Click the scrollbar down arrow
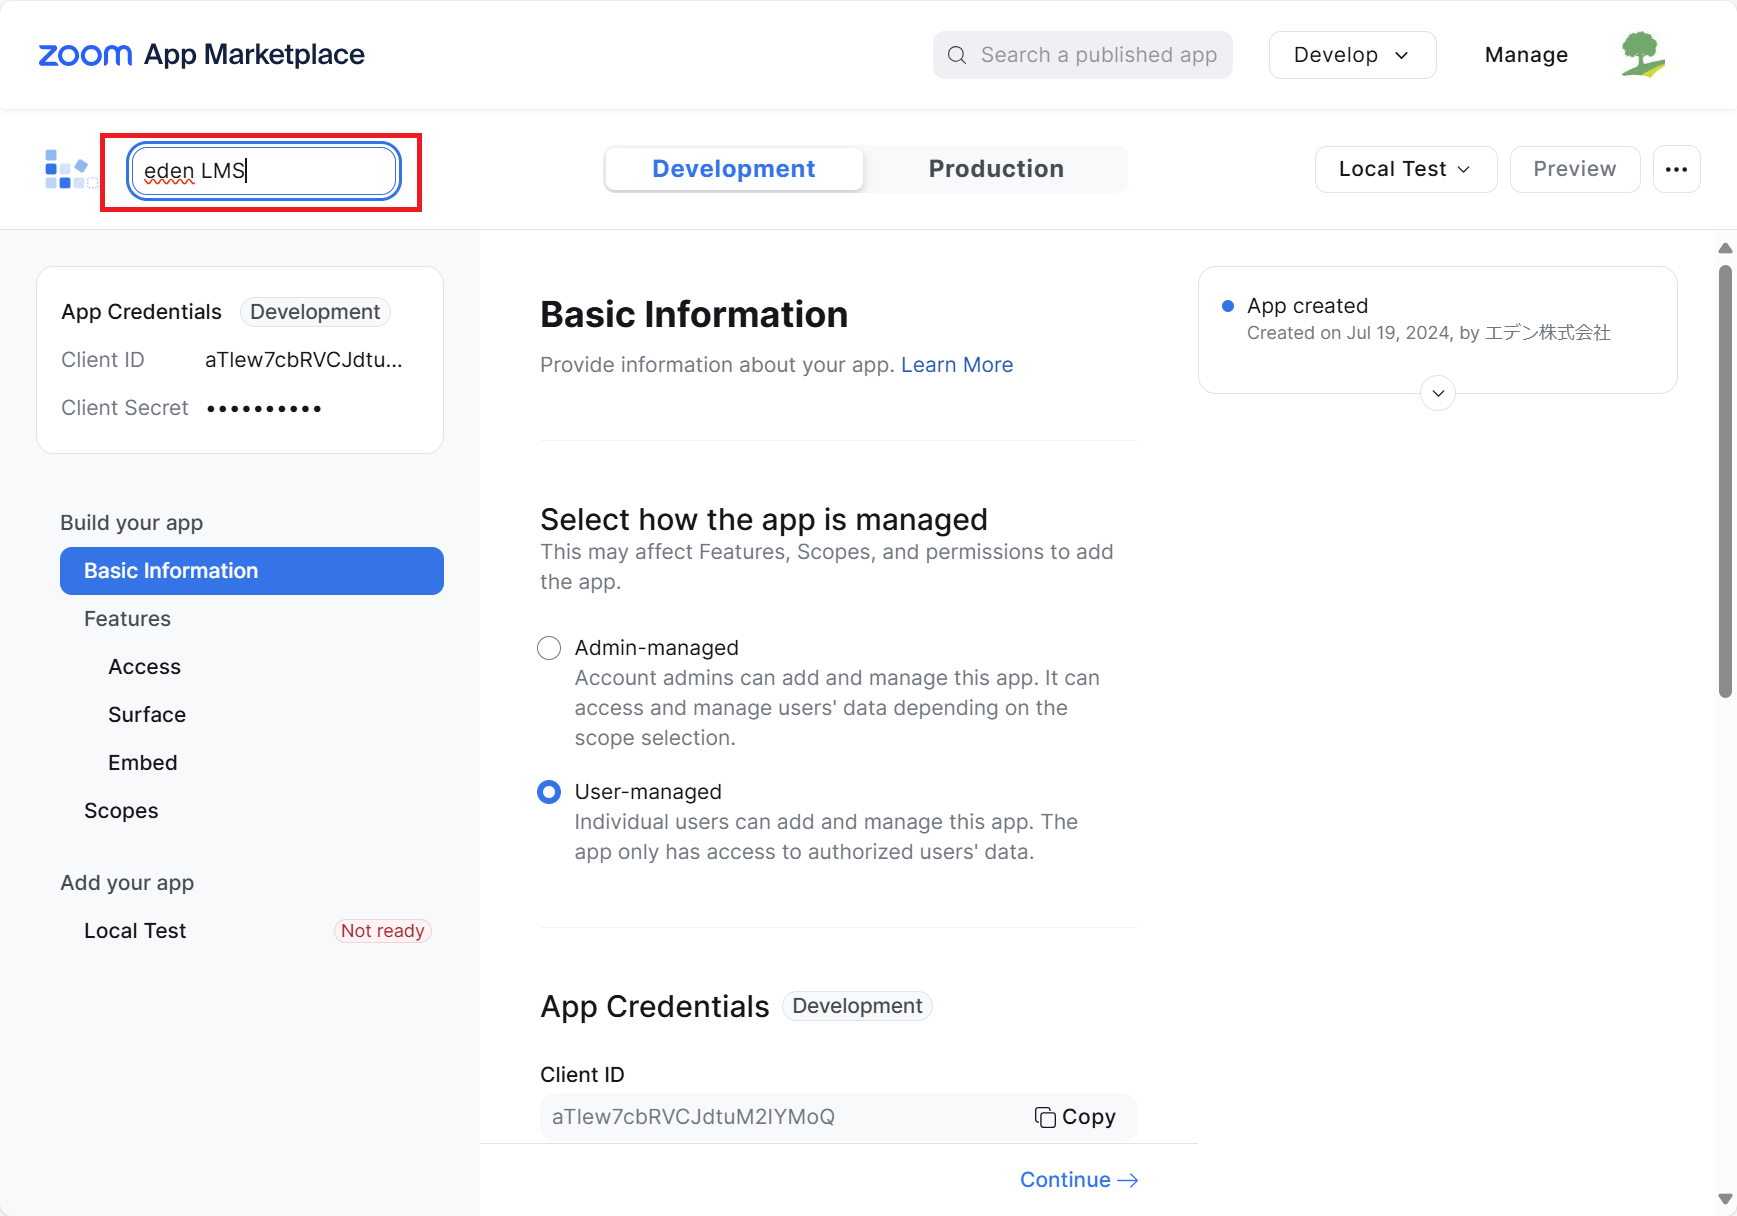Viewport: 1737px width, 1216px height. tap(1725, 1198)
